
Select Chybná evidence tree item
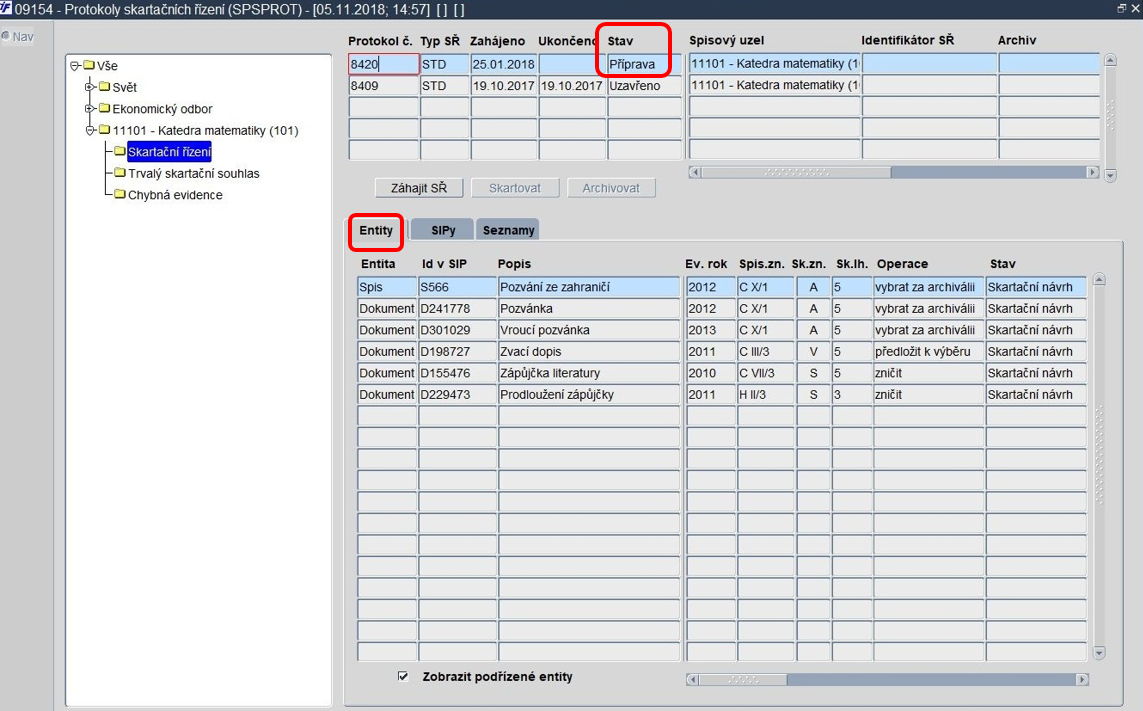click(x=175, y=195)
